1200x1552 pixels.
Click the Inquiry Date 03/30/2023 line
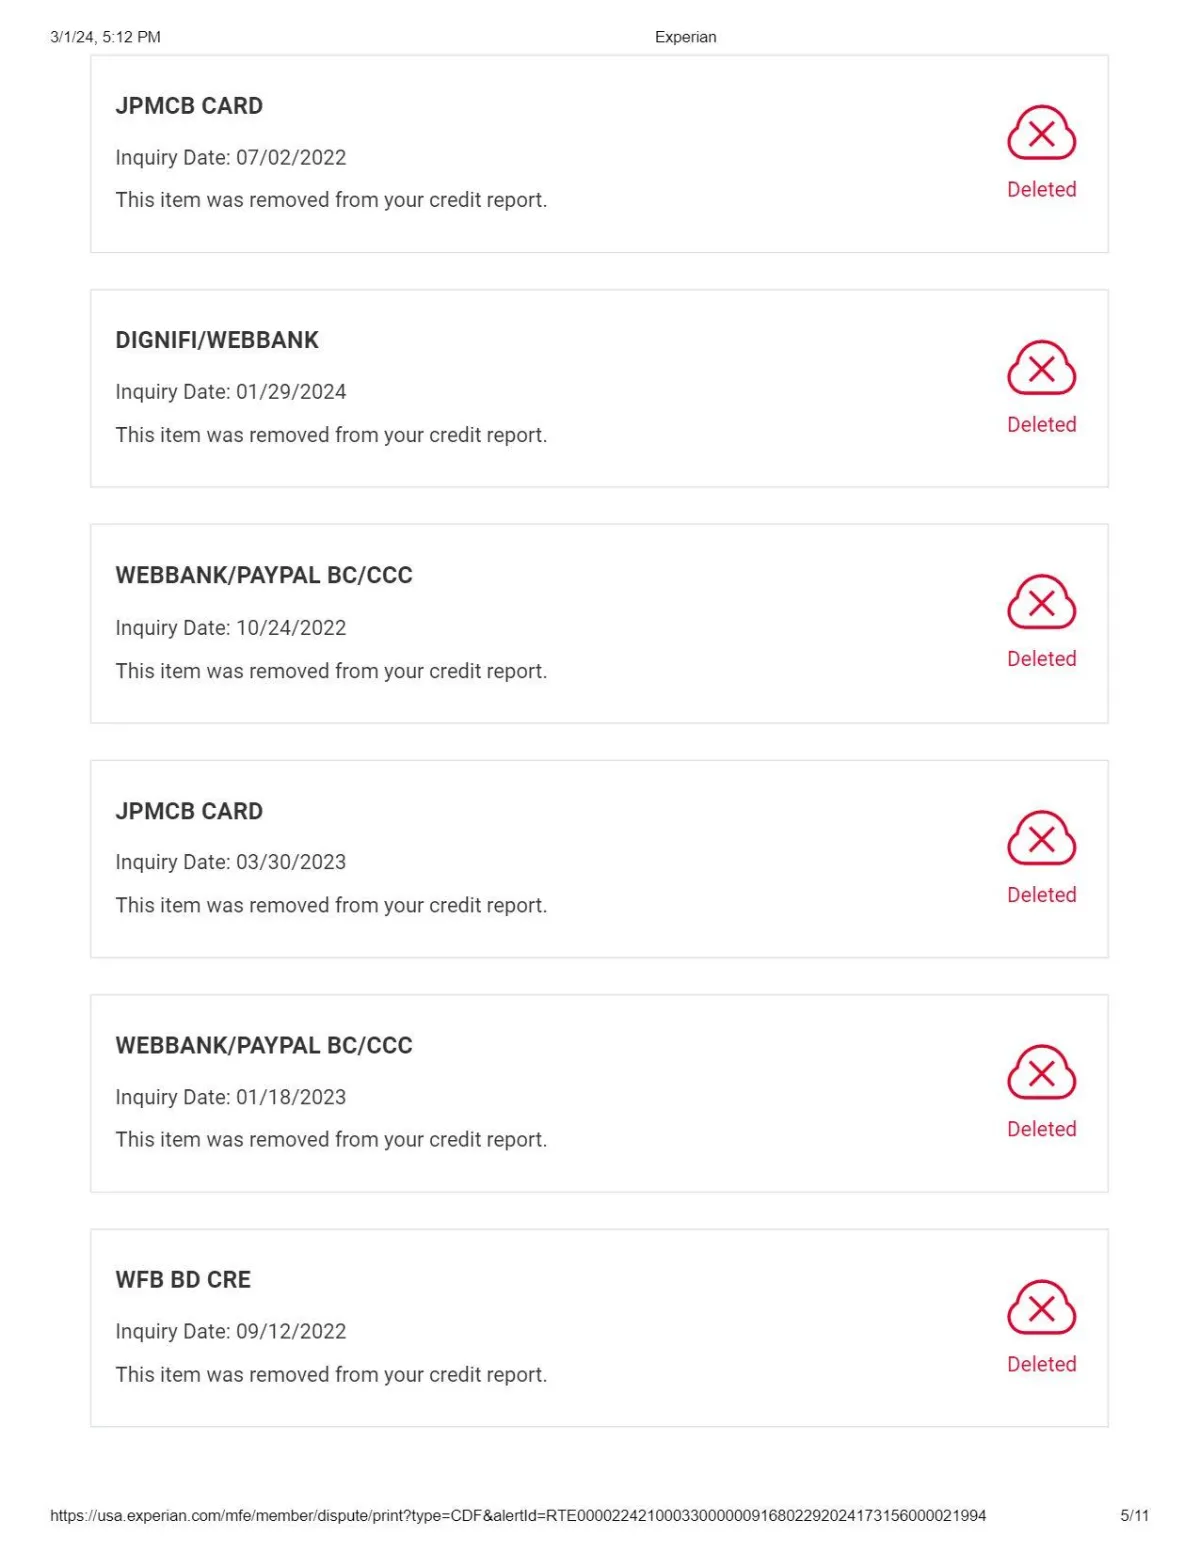point(231,862)
